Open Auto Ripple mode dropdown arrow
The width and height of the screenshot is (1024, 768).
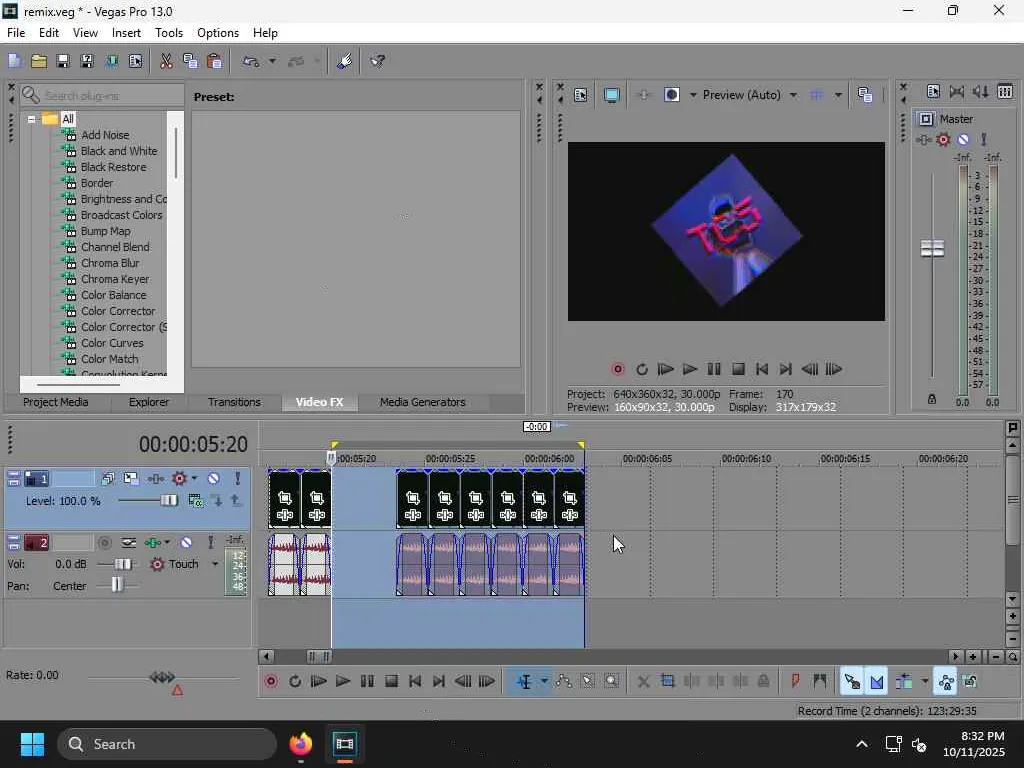click(925, 681)
